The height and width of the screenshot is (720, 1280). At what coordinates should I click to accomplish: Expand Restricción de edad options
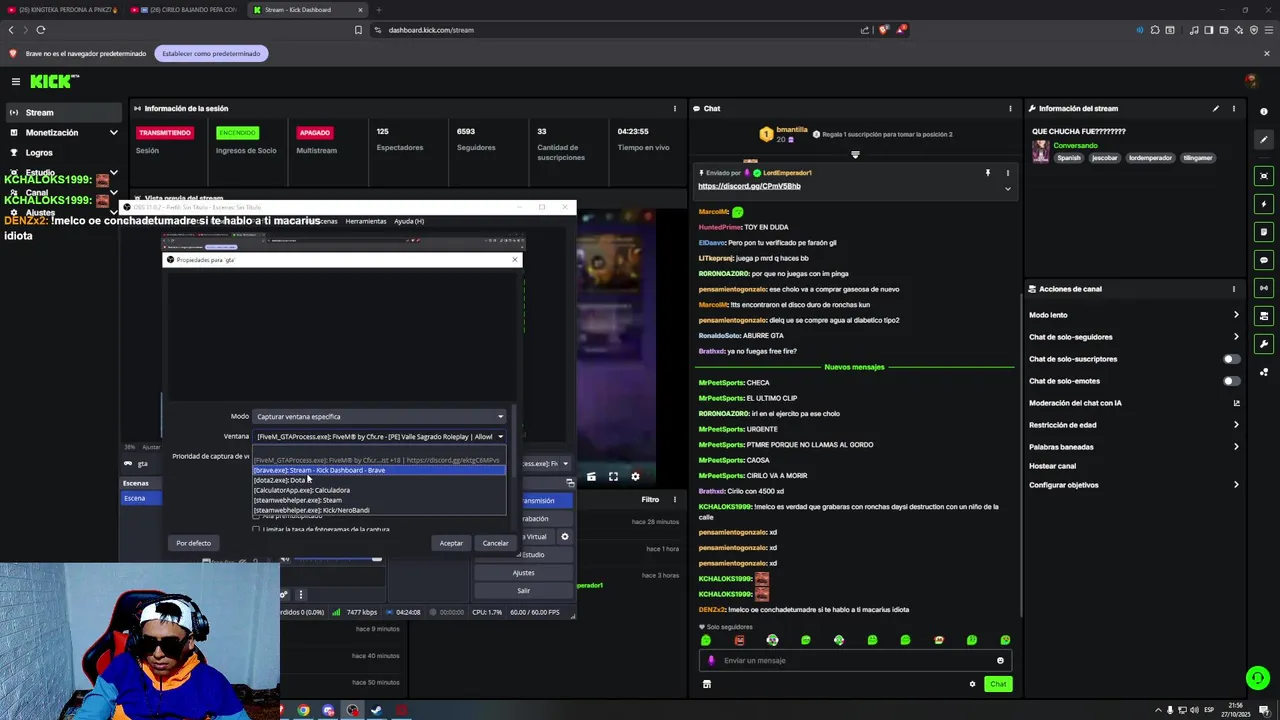pyautogui.click(x=1236, y=425)
